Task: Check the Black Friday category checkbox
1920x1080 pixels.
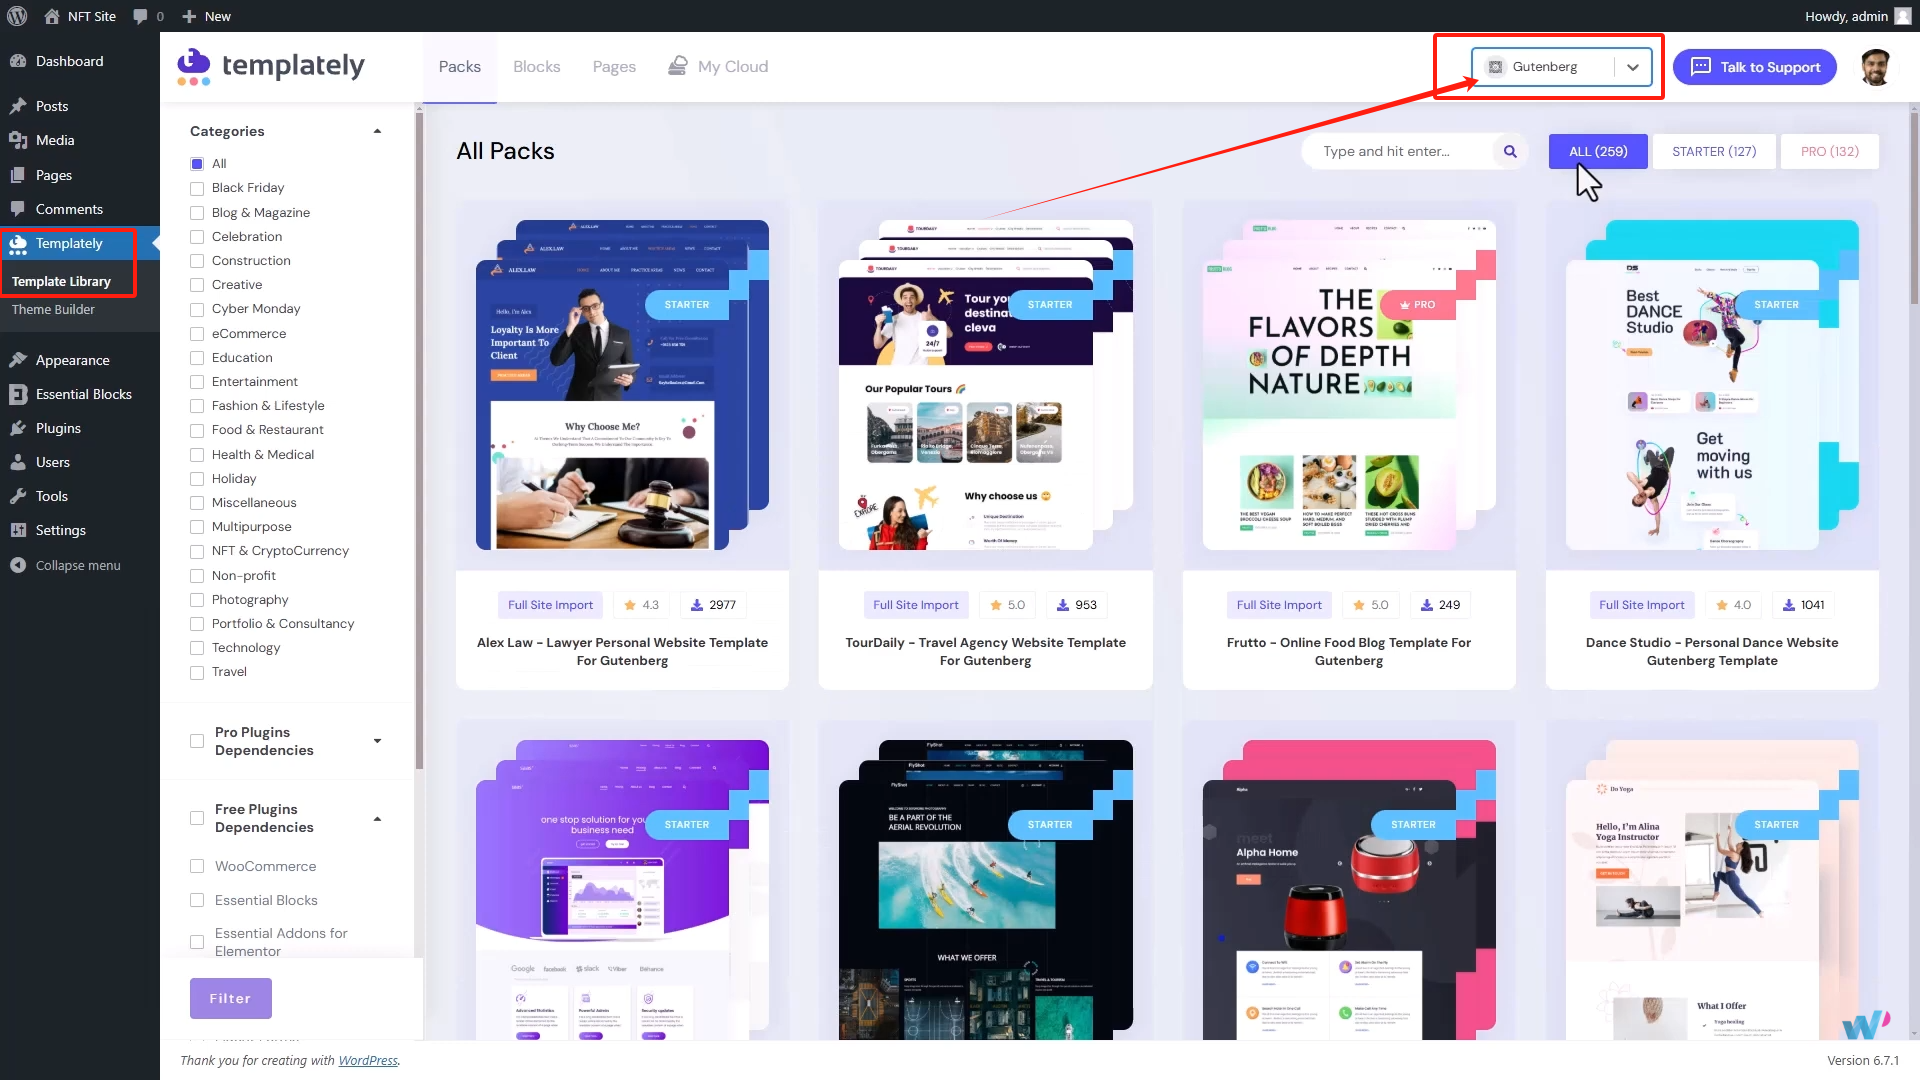Action: pyautogui.click(x=196, y=188)
